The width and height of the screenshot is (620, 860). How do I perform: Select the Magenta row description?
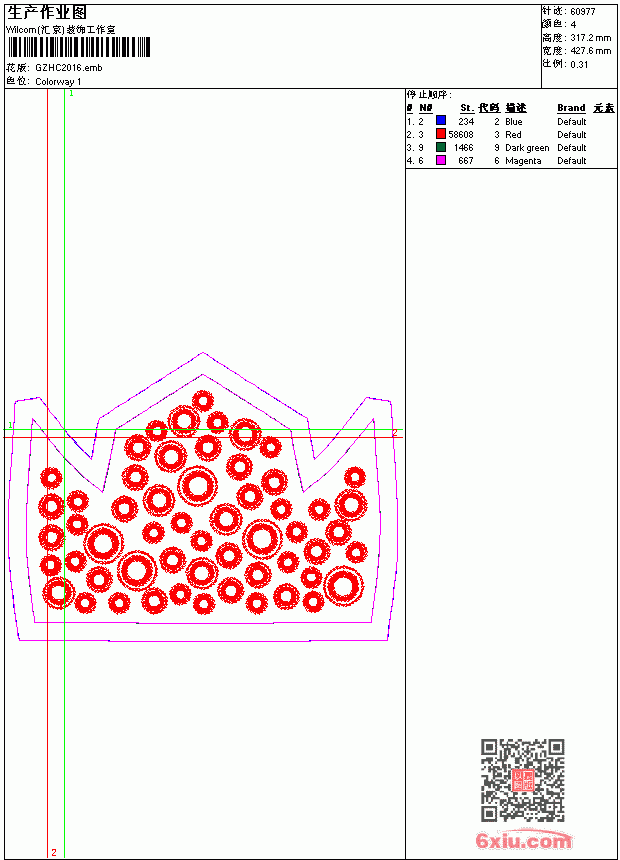pos(523,161)
